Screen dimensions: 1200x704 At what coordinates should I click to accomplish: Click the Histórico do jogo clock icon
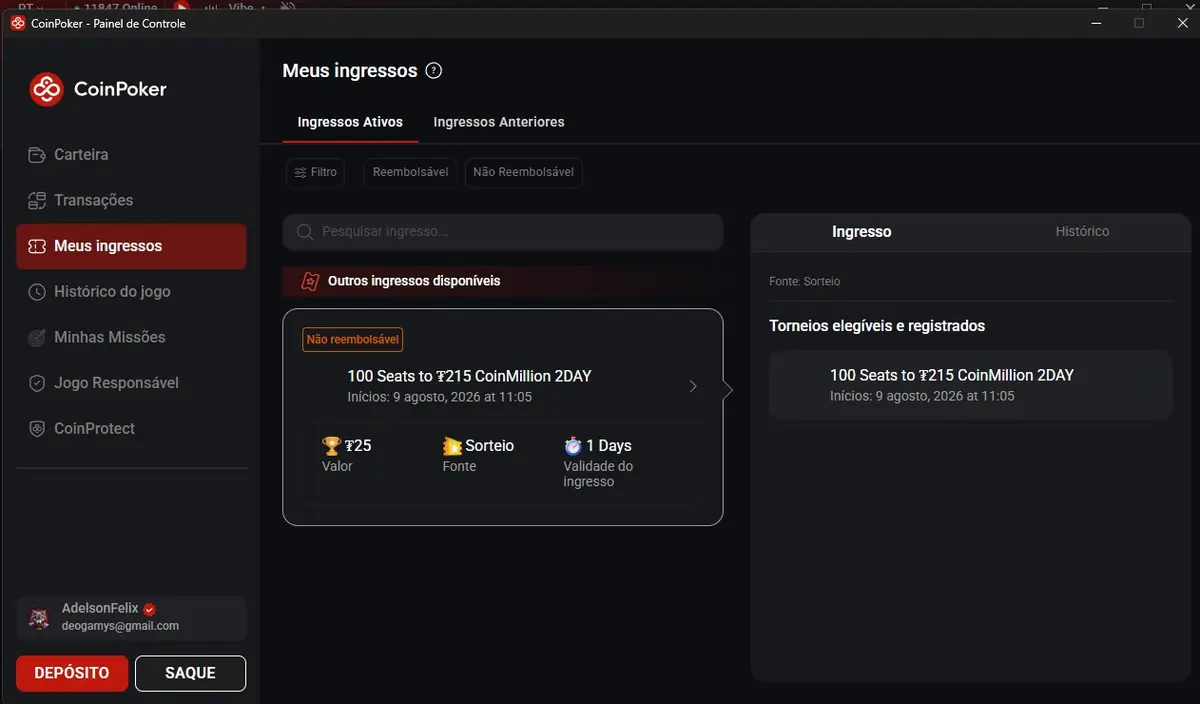[37, 292]
